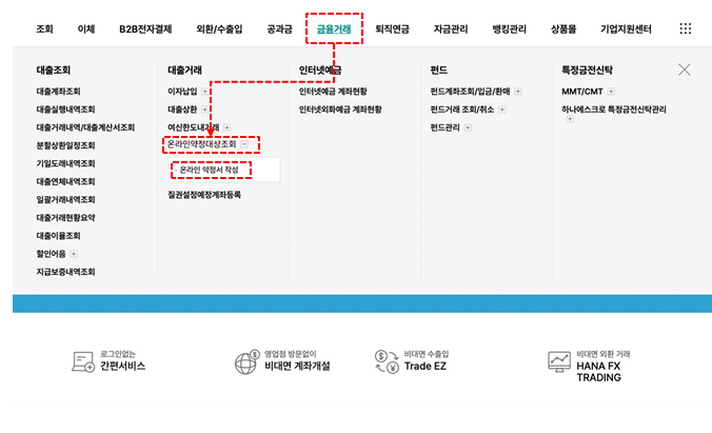Click the HANA FX TRADING monitor icon
The height and width of the screenshot is (433, 712).
tap(561, 361)
